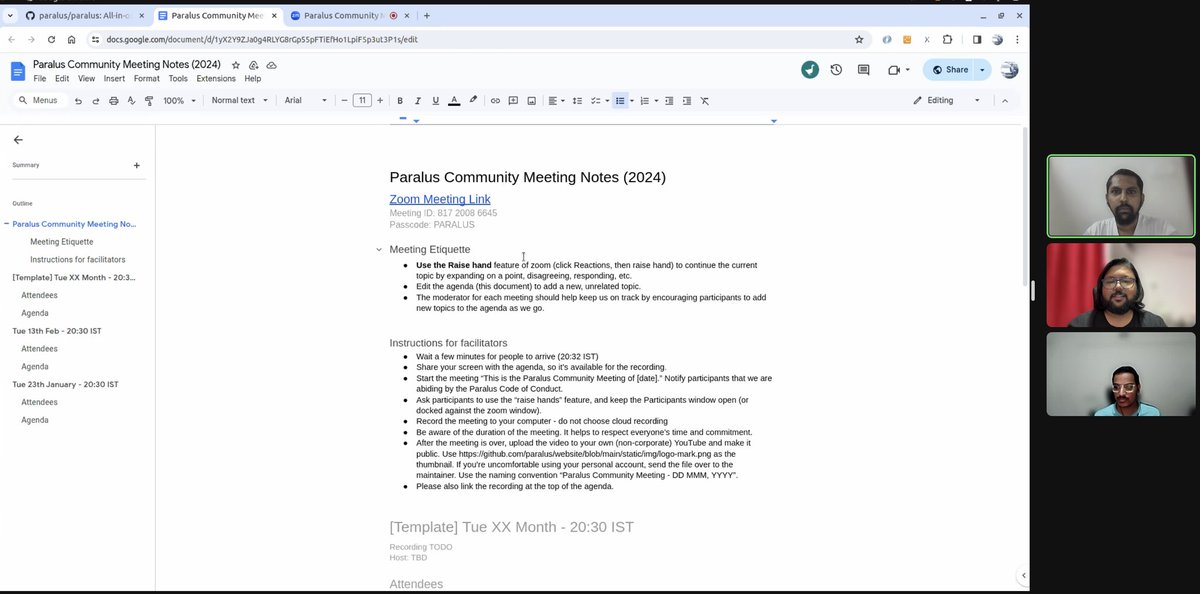Open the comment history icon
The image size is (1200, 594).
864,70
